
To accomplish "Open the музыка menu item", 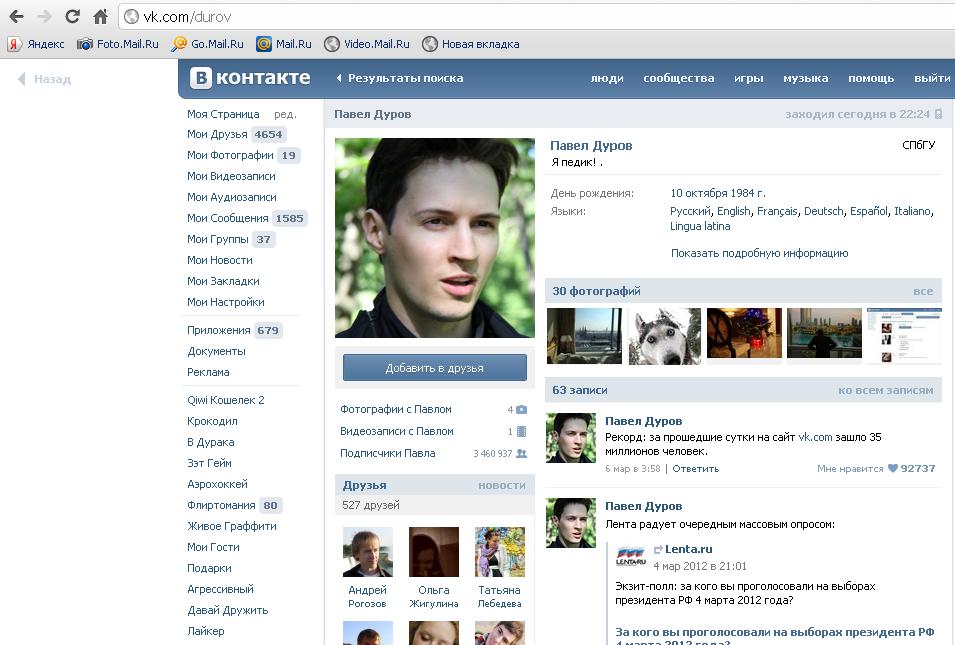I will tap(805, 78).
